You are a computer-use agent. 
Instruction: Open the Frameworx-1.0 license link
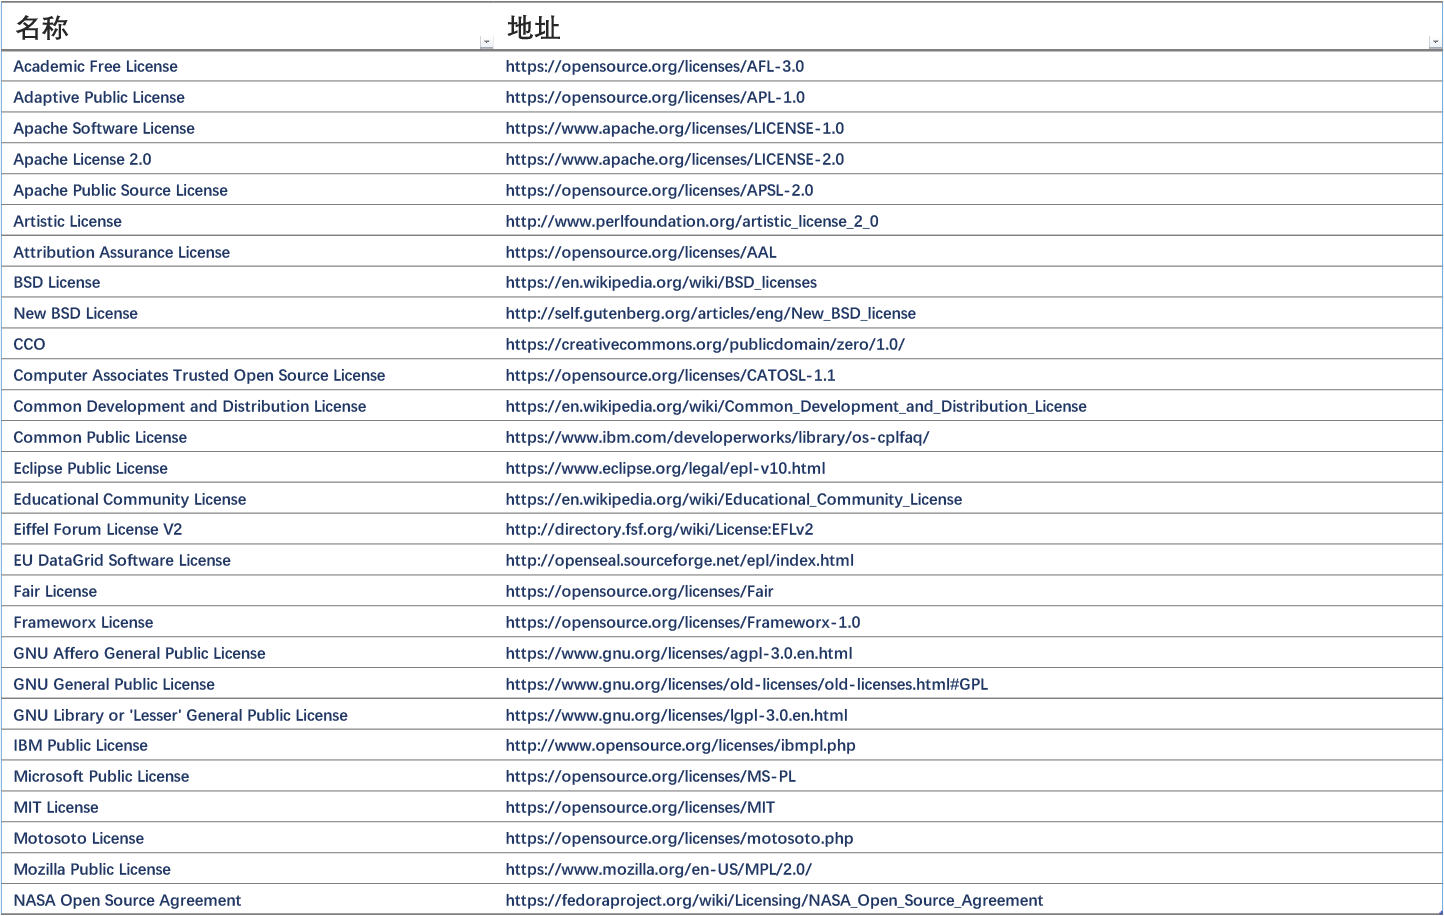pyautogui.click(x=683, y=622)
